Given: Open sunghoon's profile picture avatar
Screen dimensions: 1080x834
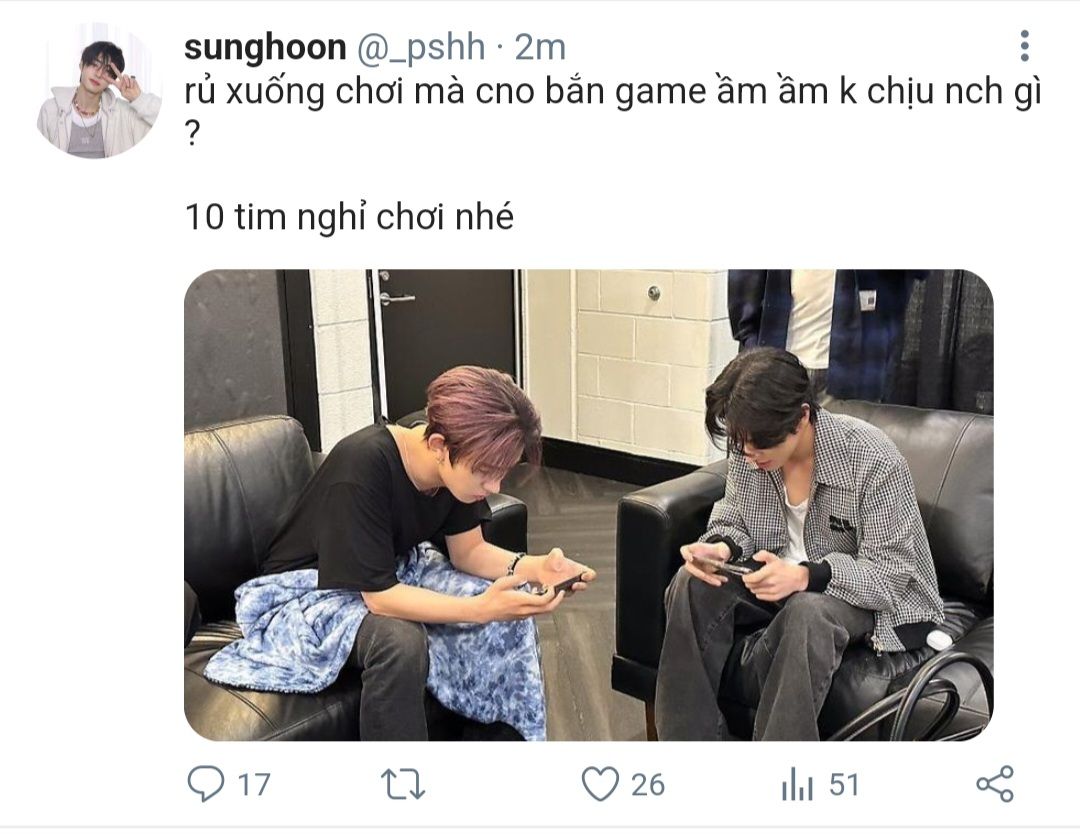Looking at the screenshot, I should pyautogui.click(x=98, y=90).
